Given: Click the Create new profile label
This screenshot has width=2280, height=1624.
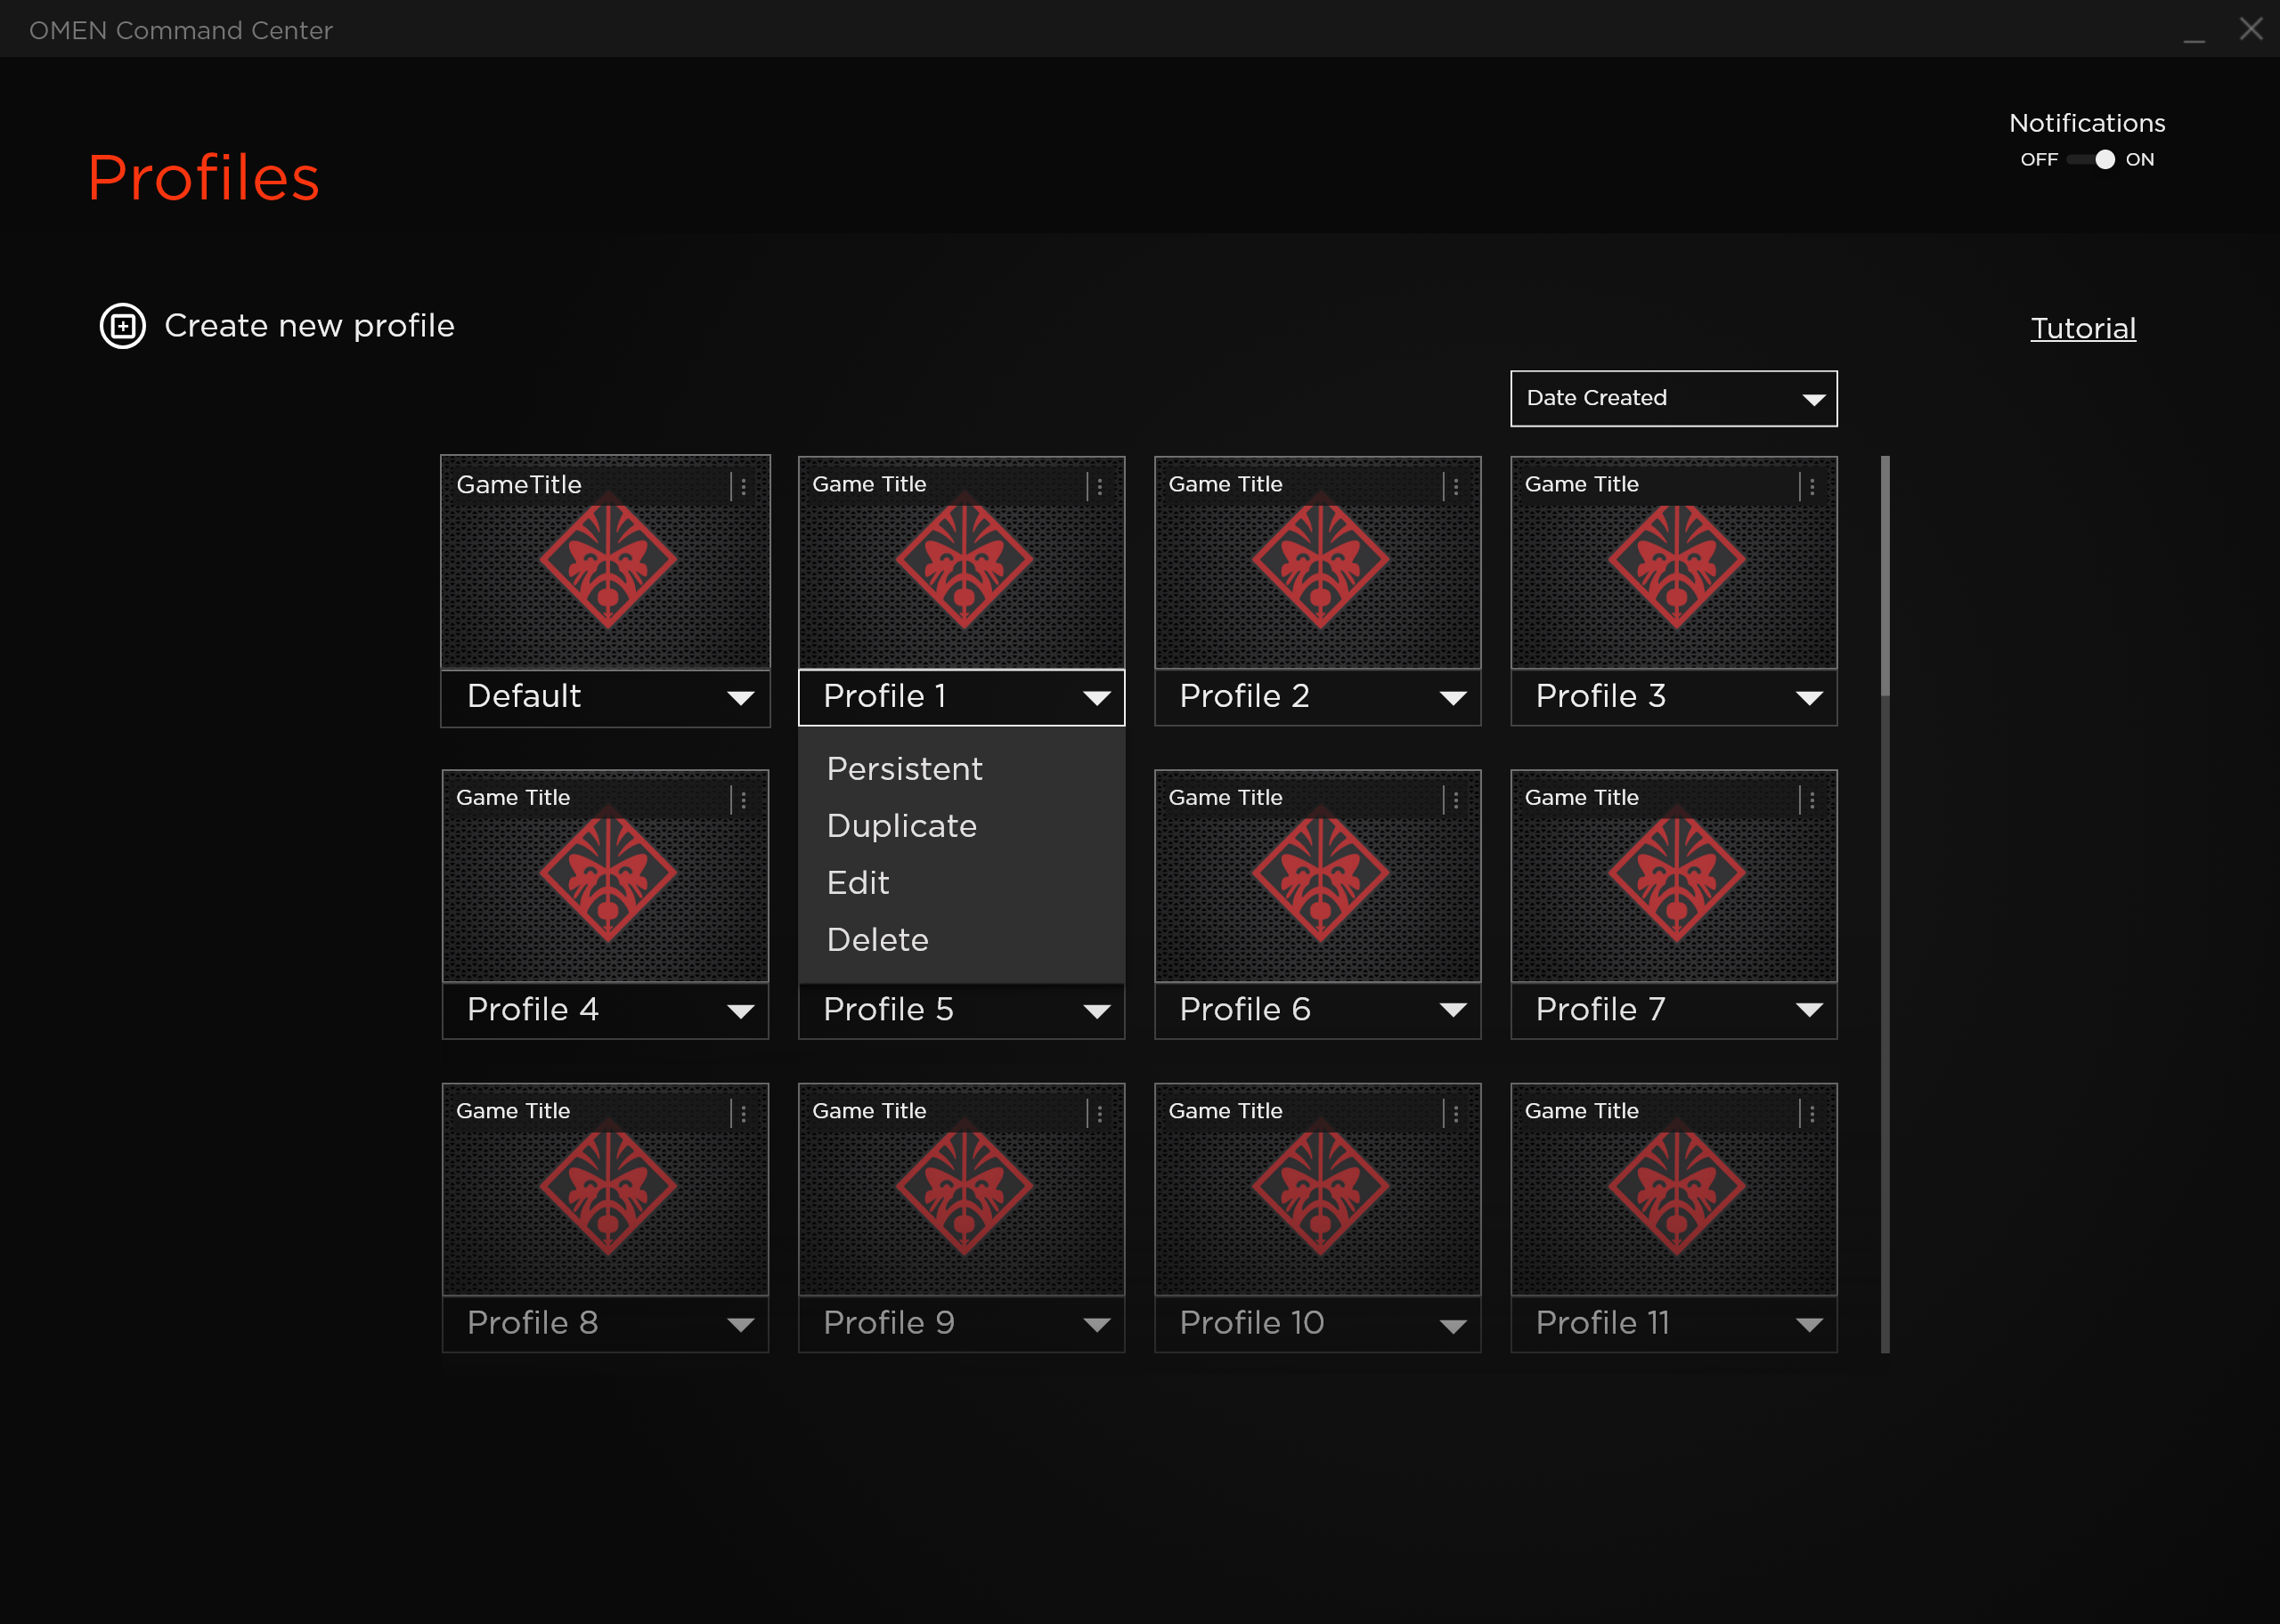Looking at the screenshot, I should click(x=309, y=326).
